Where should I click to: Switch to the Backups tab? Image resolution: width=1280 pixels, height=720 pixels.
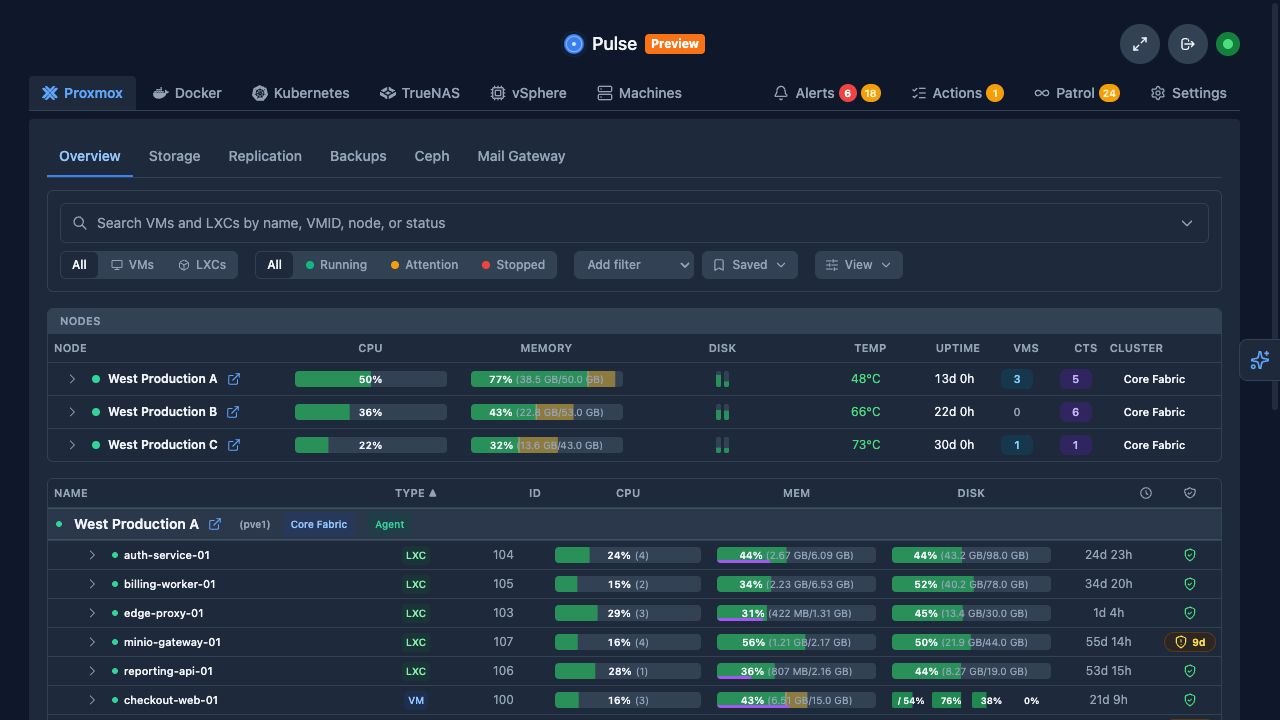coord(358,156)
